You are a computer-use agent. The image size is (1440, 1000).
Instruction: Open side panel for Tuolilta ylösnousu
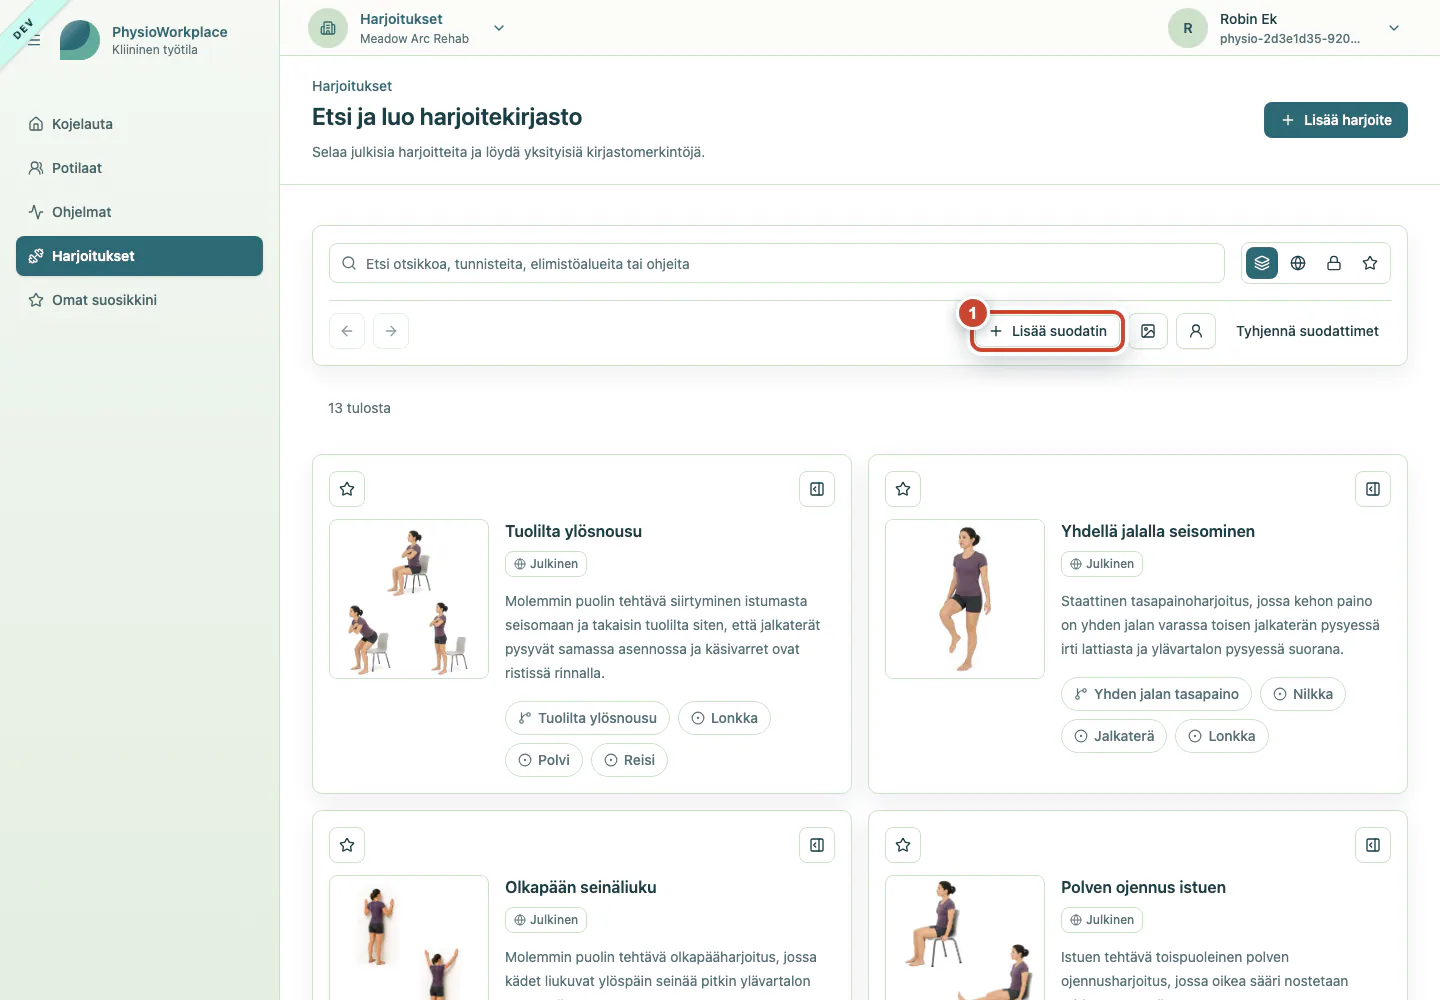point(817,489)
